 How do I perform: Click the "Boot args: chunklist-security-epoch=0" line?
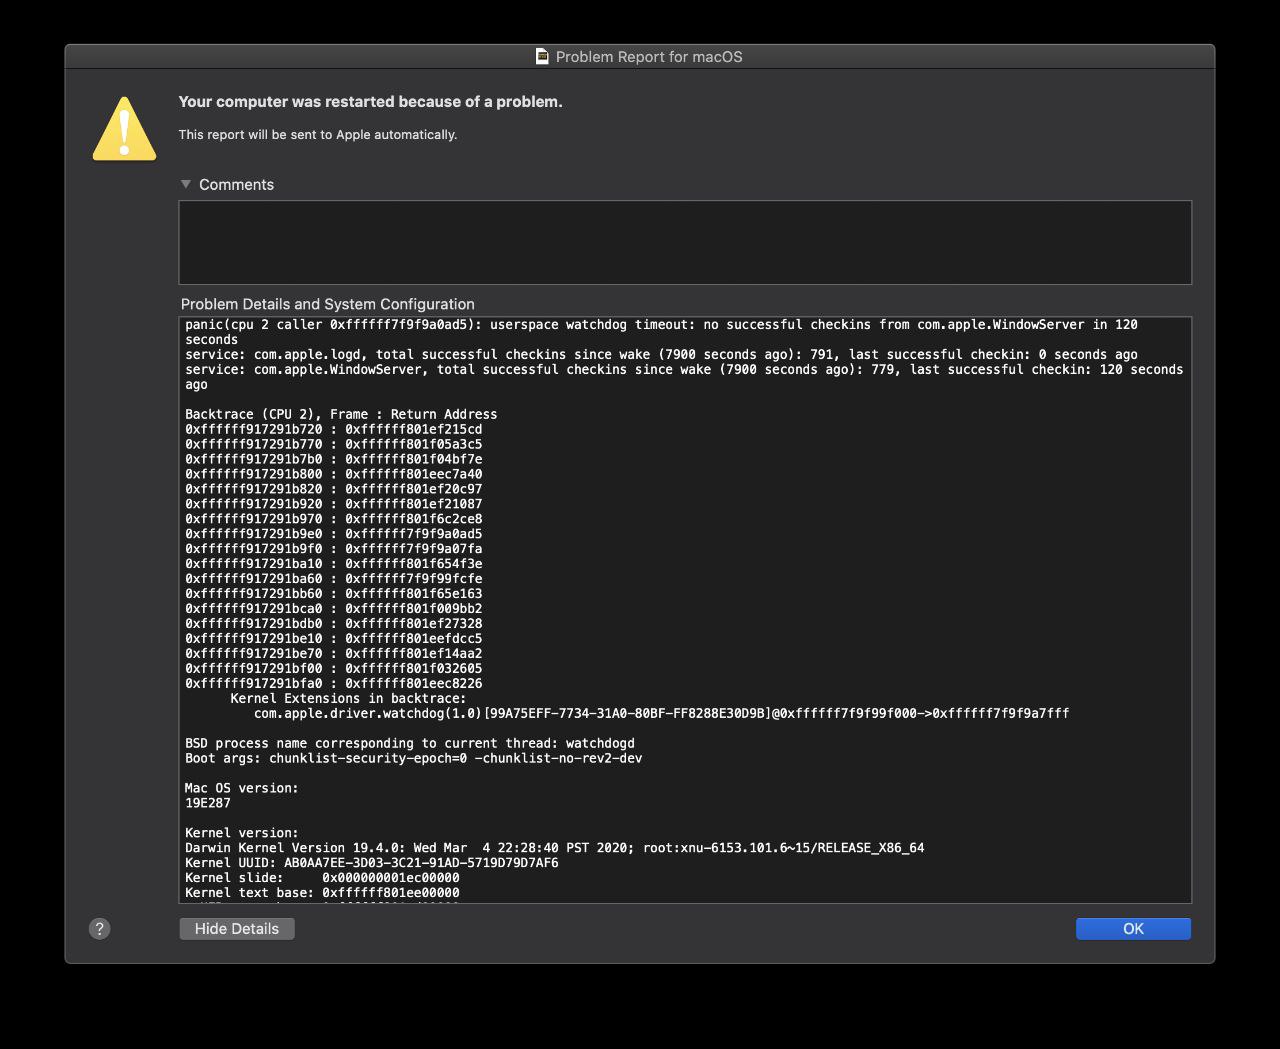pos(414,759)
